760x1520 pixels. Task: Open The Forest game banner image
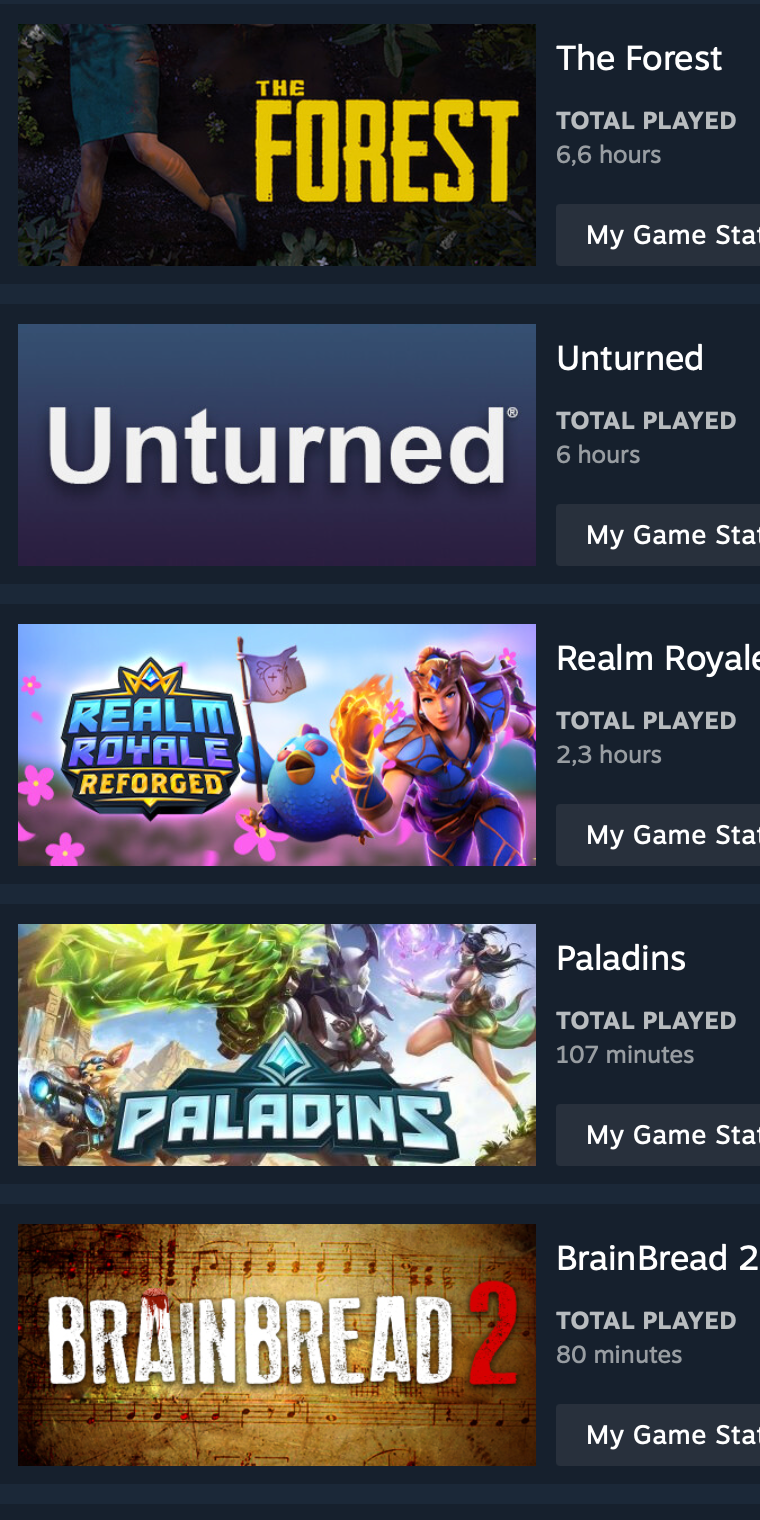point(277,145)
